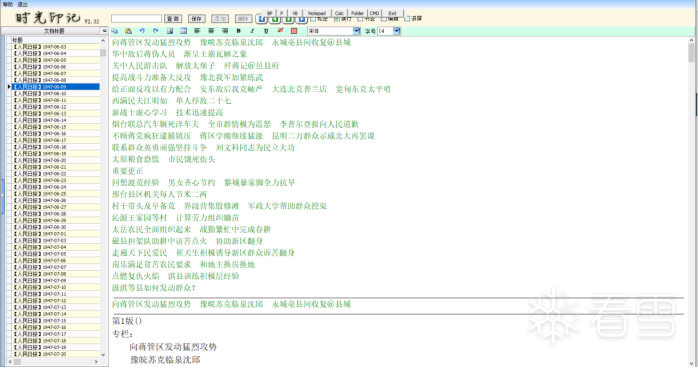Enable the 编辑 checkbox
This screenshot has height=368, width=698.
pos(384,19)
